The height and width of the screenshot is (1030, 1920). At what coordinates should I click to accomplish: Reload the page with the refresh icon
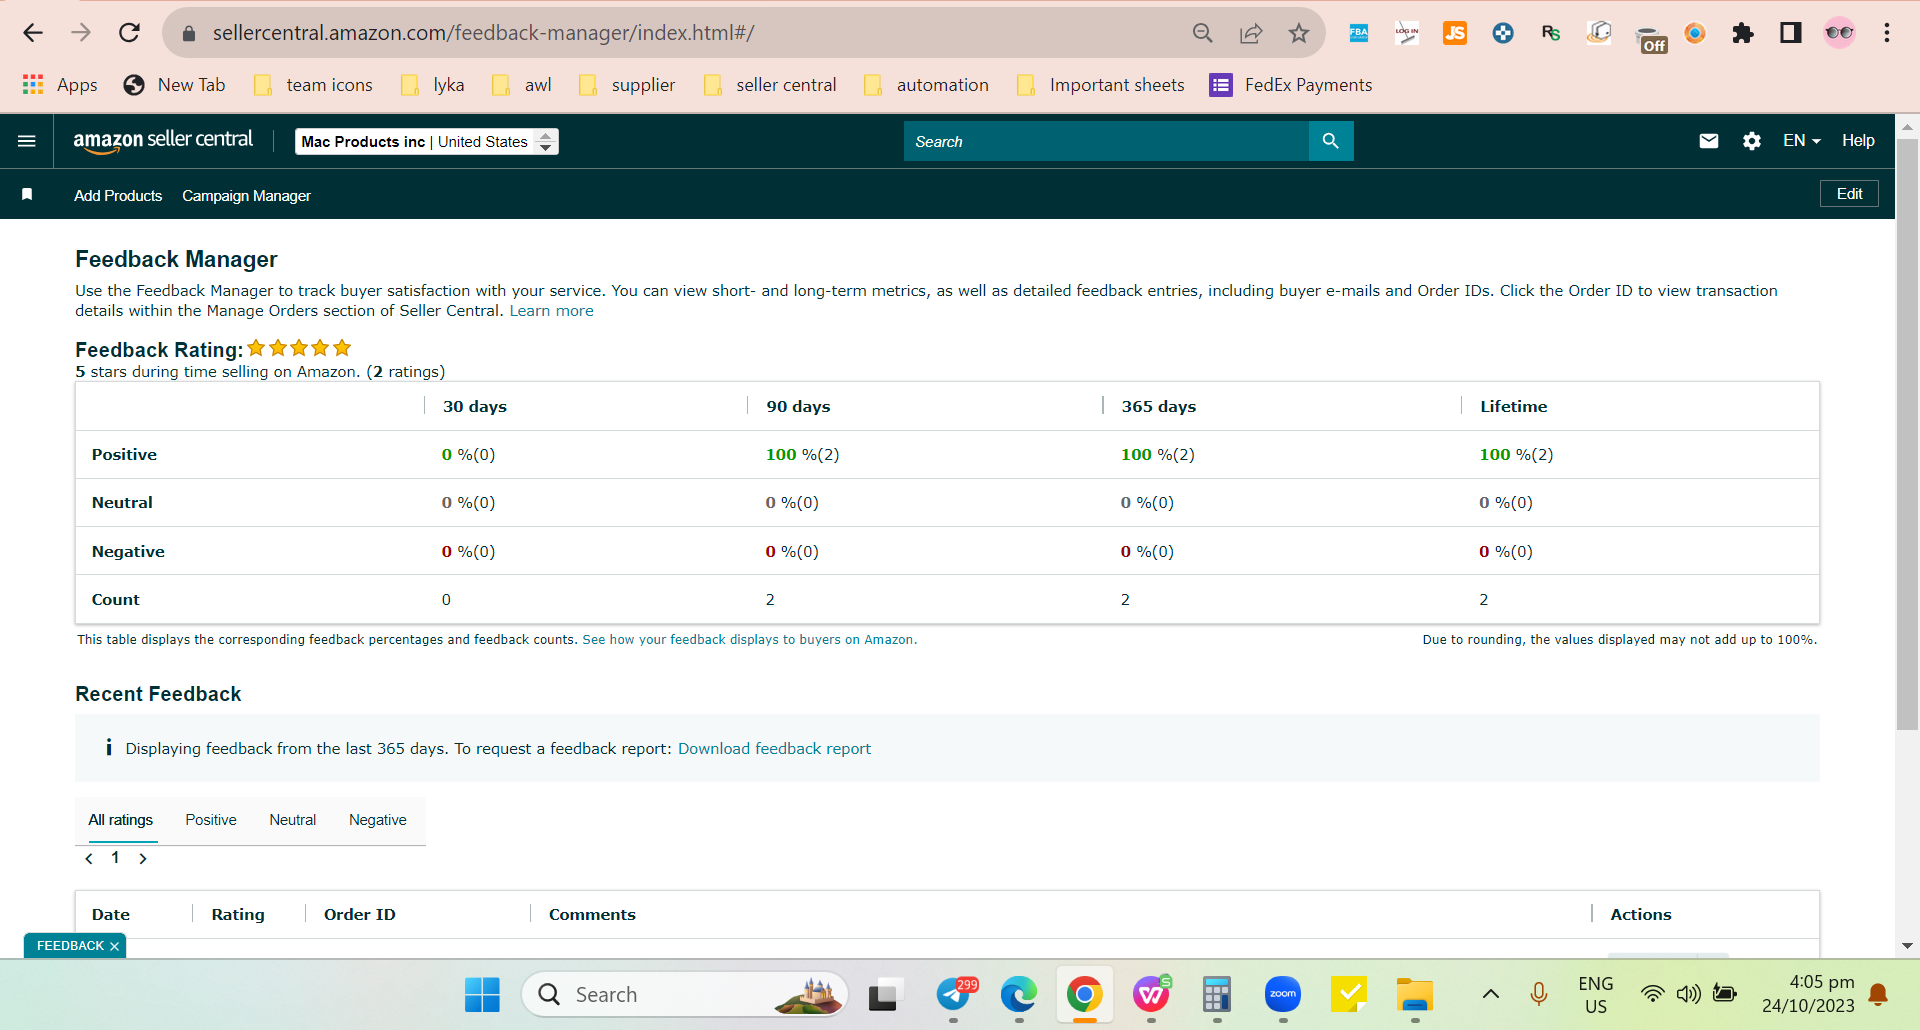[x=129, y=33]
